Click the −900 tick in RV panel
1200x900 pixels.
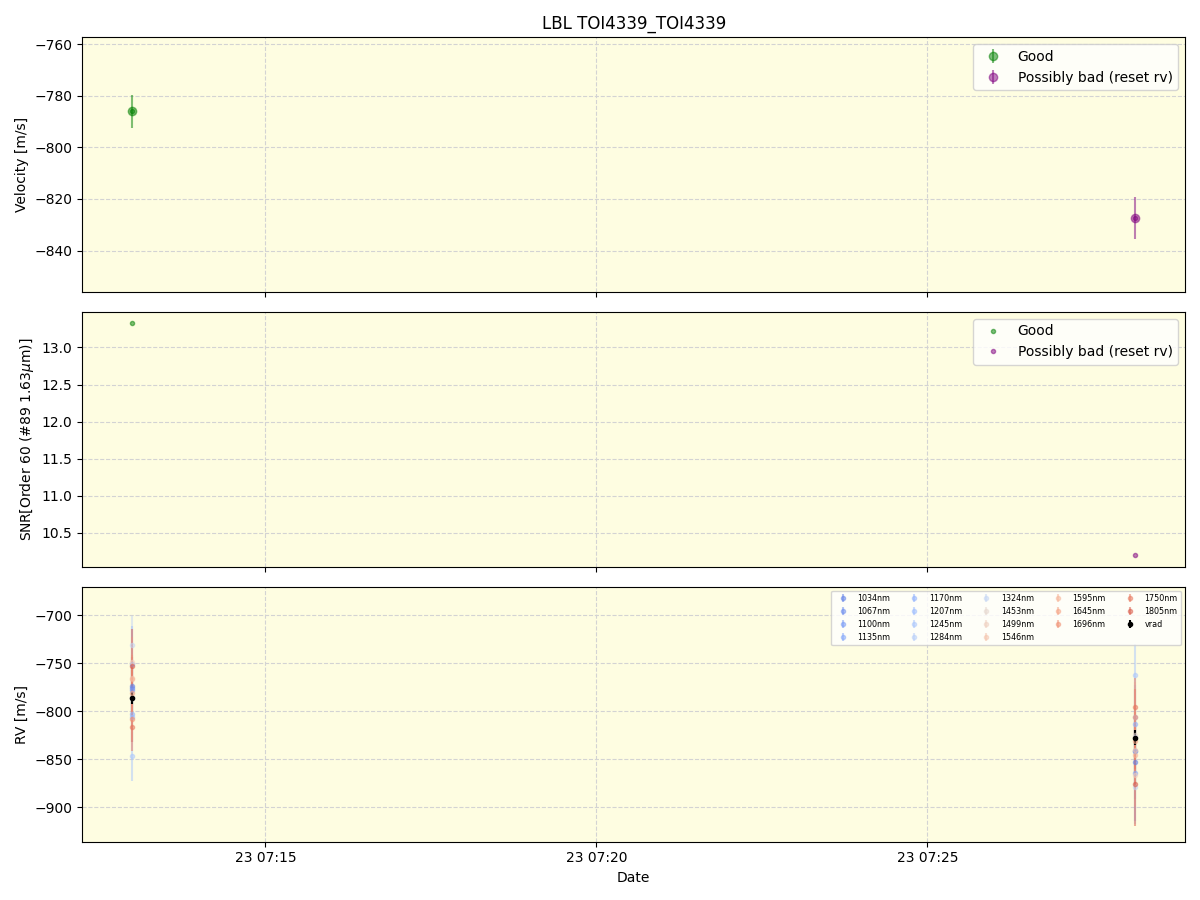tap(52, 808)
